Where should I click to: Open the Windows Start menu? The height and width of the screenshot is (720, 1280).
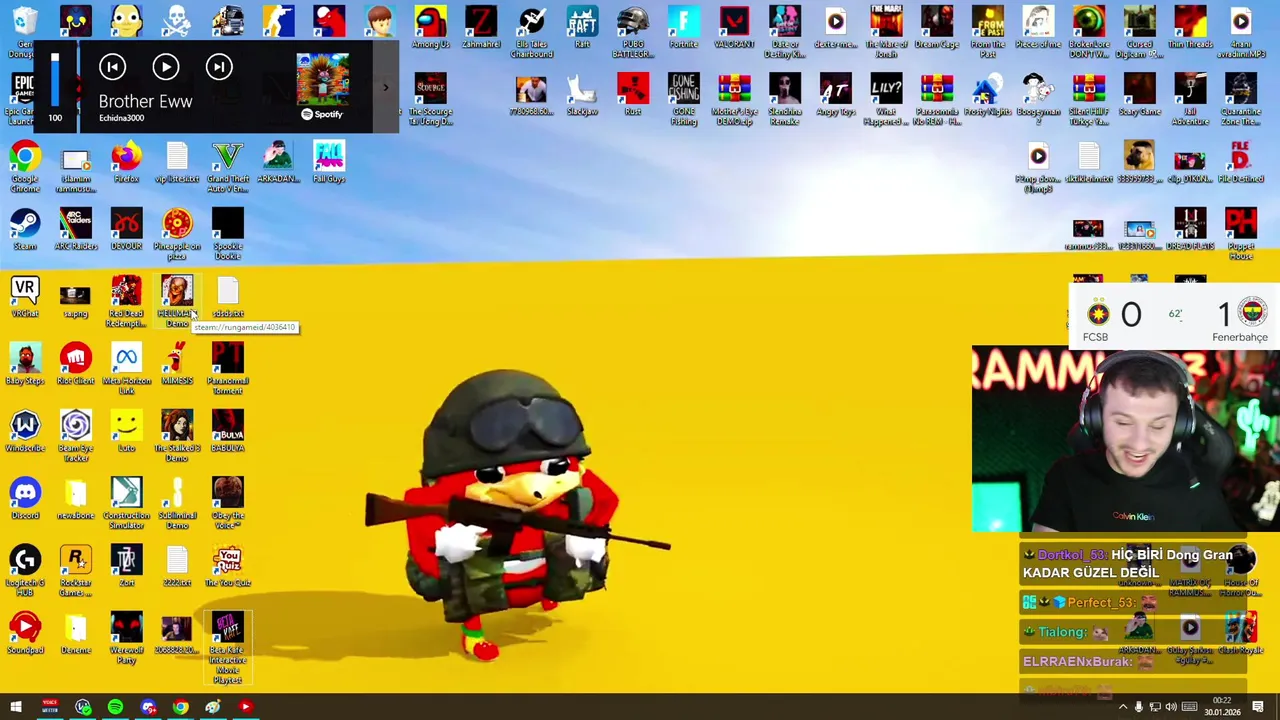16,707
